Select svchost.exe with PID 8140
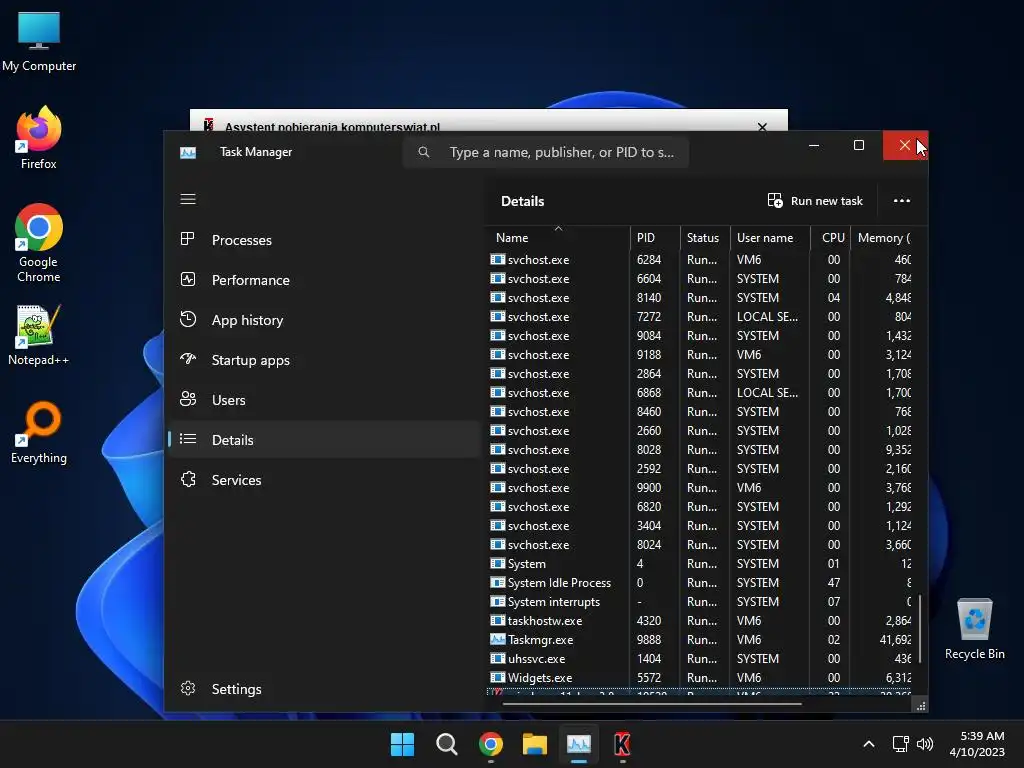The width and height of the screenshot is (1024, 768). tap(701, 297)
